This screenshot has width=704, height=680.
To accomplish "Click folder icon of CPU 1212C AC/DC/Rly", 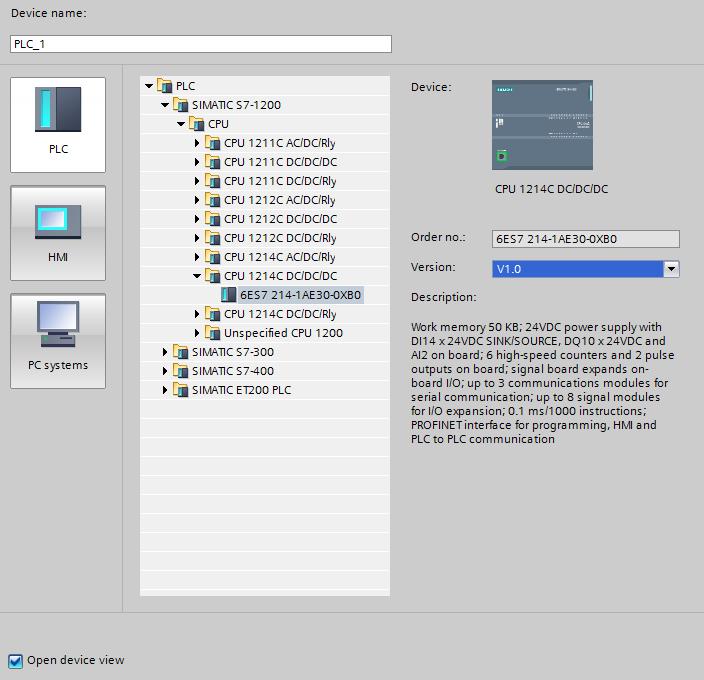I will (x=212, y=200).
